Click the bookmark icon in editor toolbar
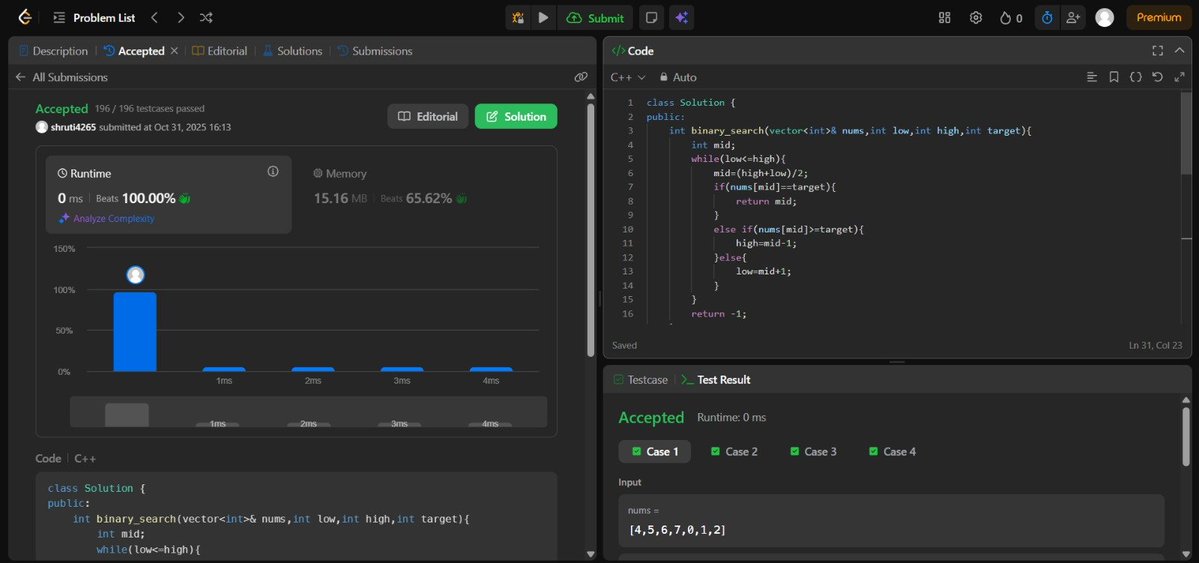Image resolution: width=1199 pixels, height=563 pixels. coord(1114,77)
